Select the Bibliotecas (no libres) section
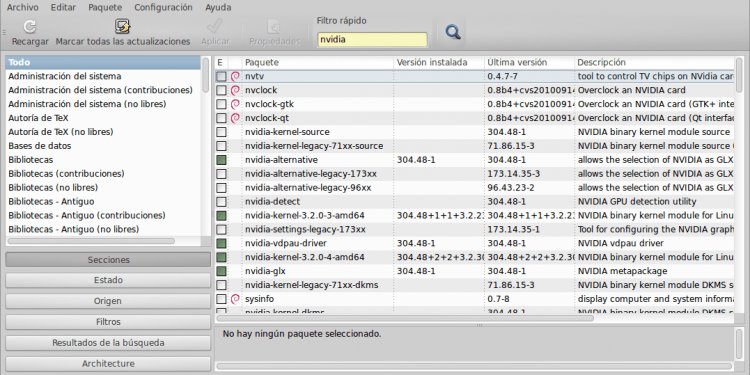 103,188
